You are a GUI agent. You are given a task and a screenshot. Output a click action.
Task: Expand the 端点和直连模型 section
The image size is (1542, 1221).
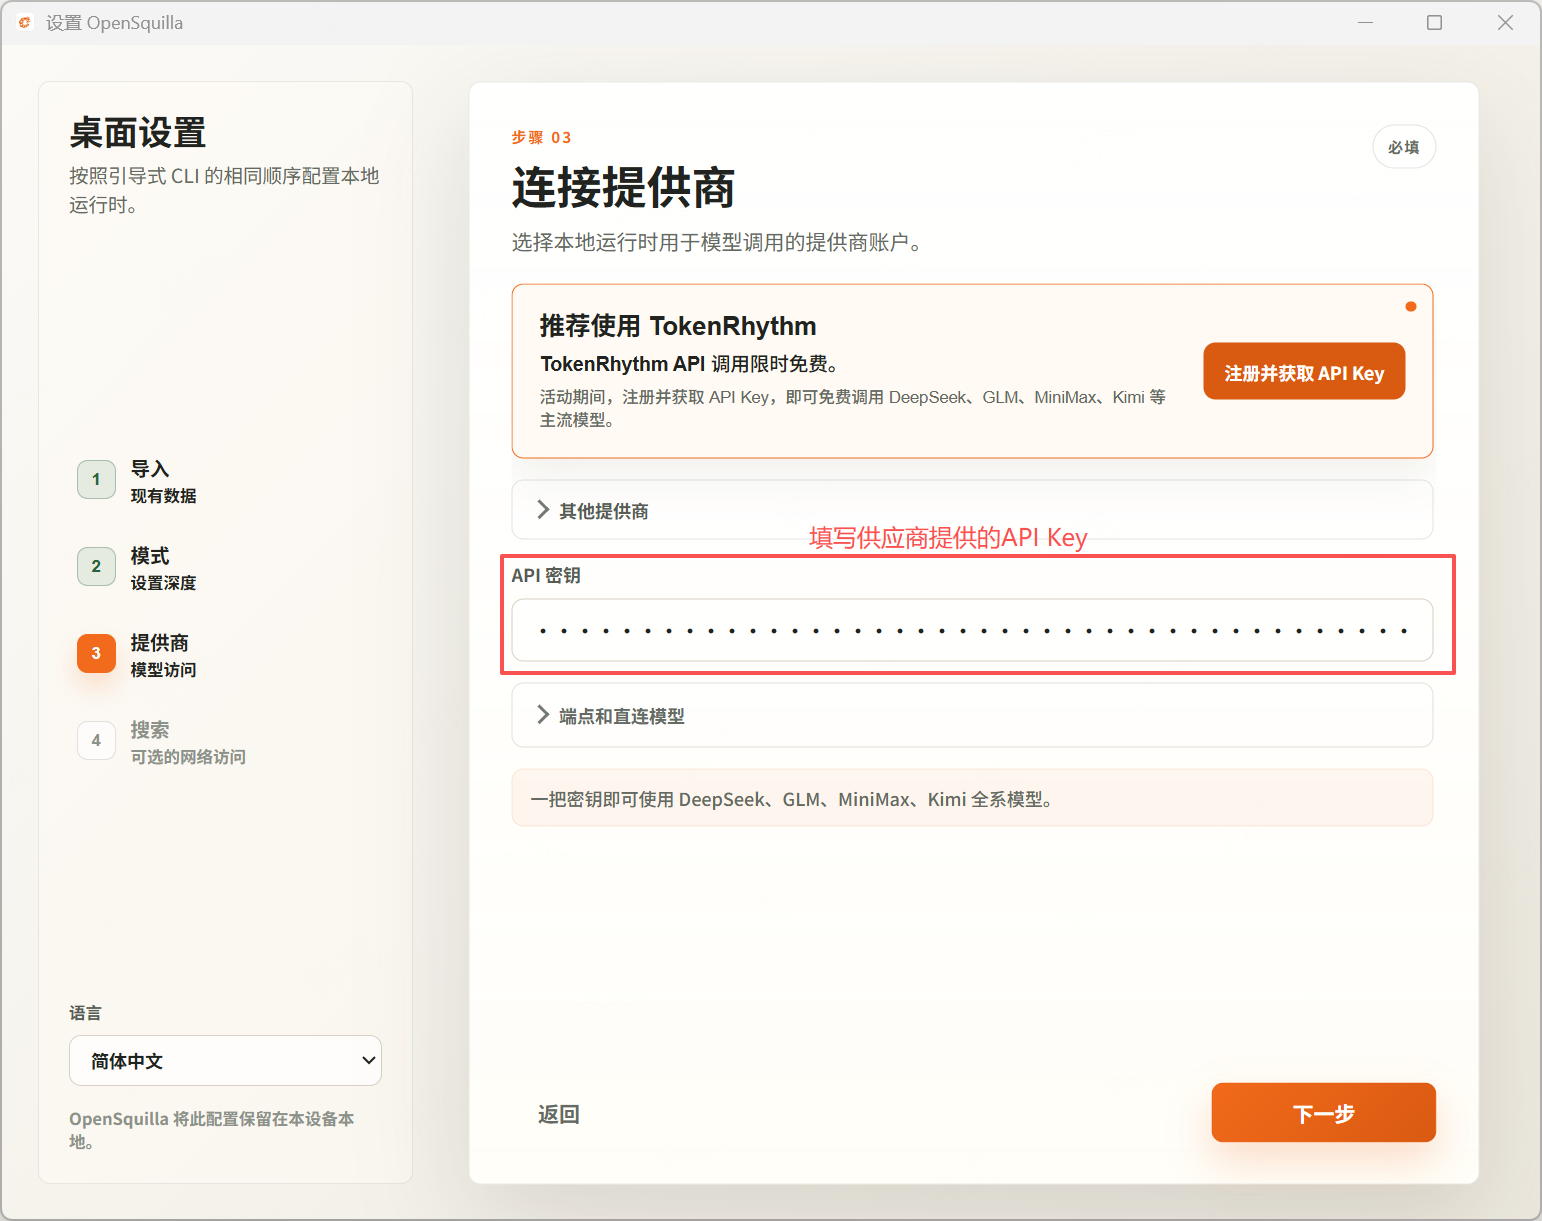(x=972, y=715)
